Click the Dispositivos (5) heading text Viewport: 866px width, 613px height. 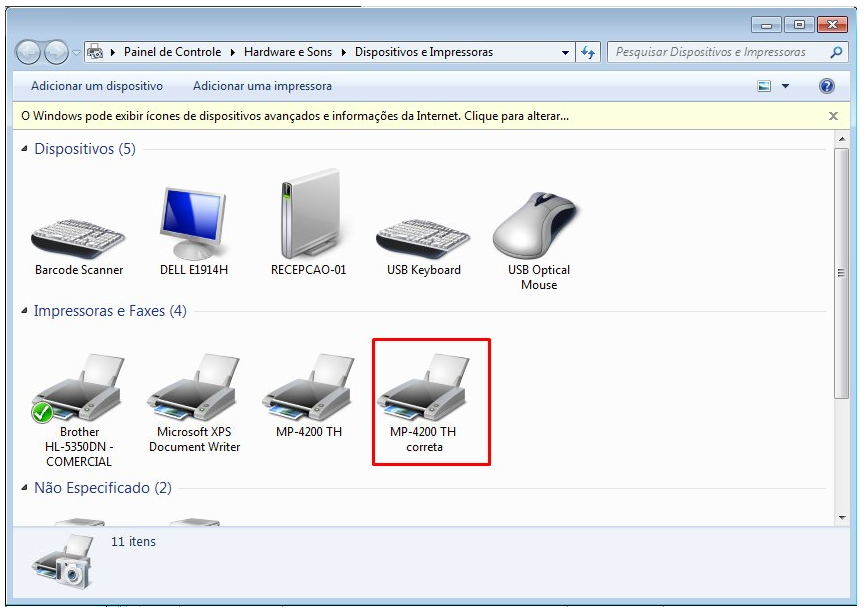[85, 149]
